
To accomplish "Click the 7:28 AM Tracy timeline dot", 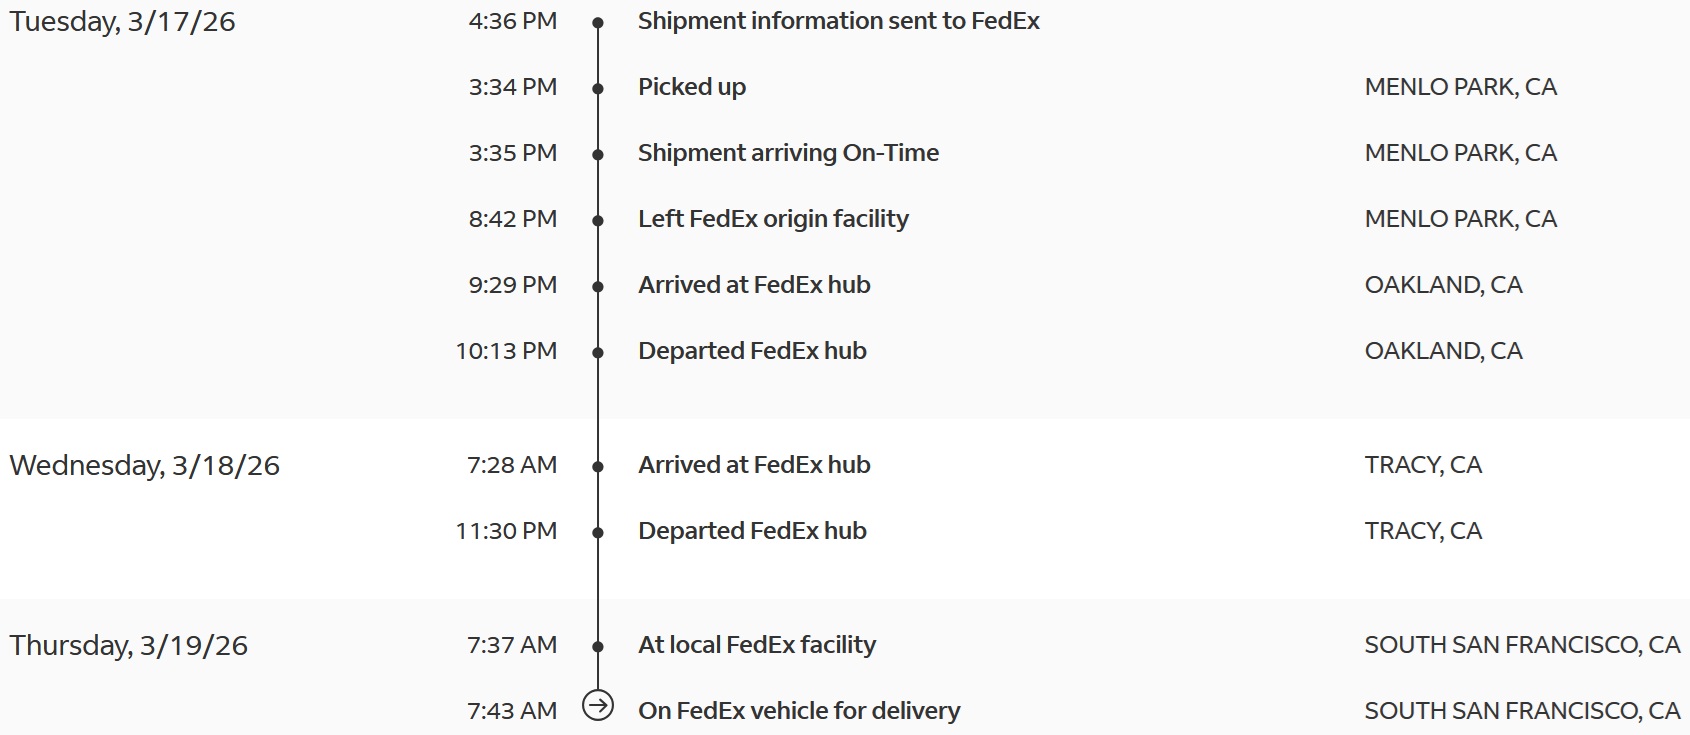I will (x=598, y=466).
